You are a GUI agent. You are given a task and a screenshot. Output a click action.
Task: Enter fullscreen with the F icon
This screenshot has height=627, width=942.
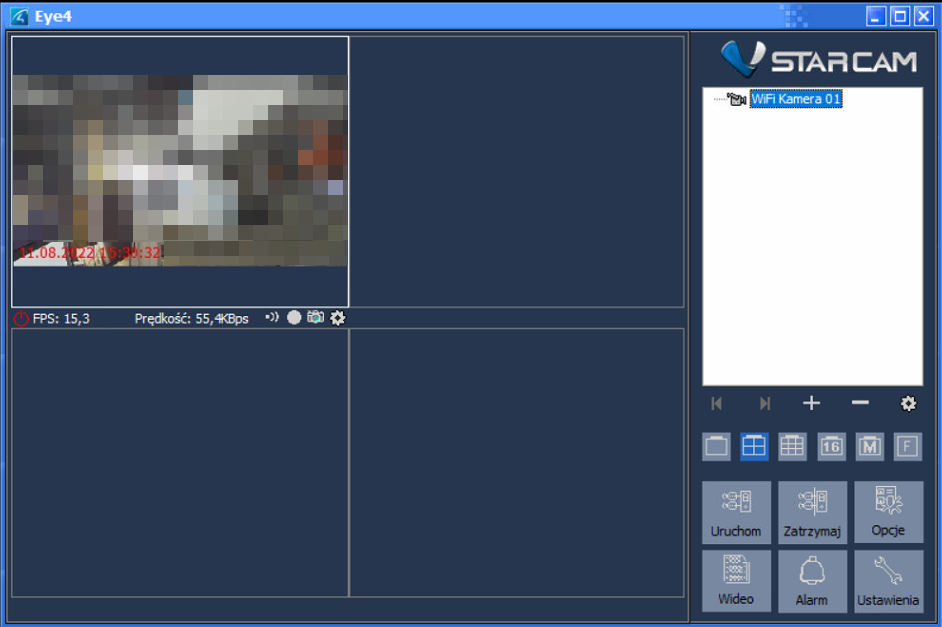[907, 447]
